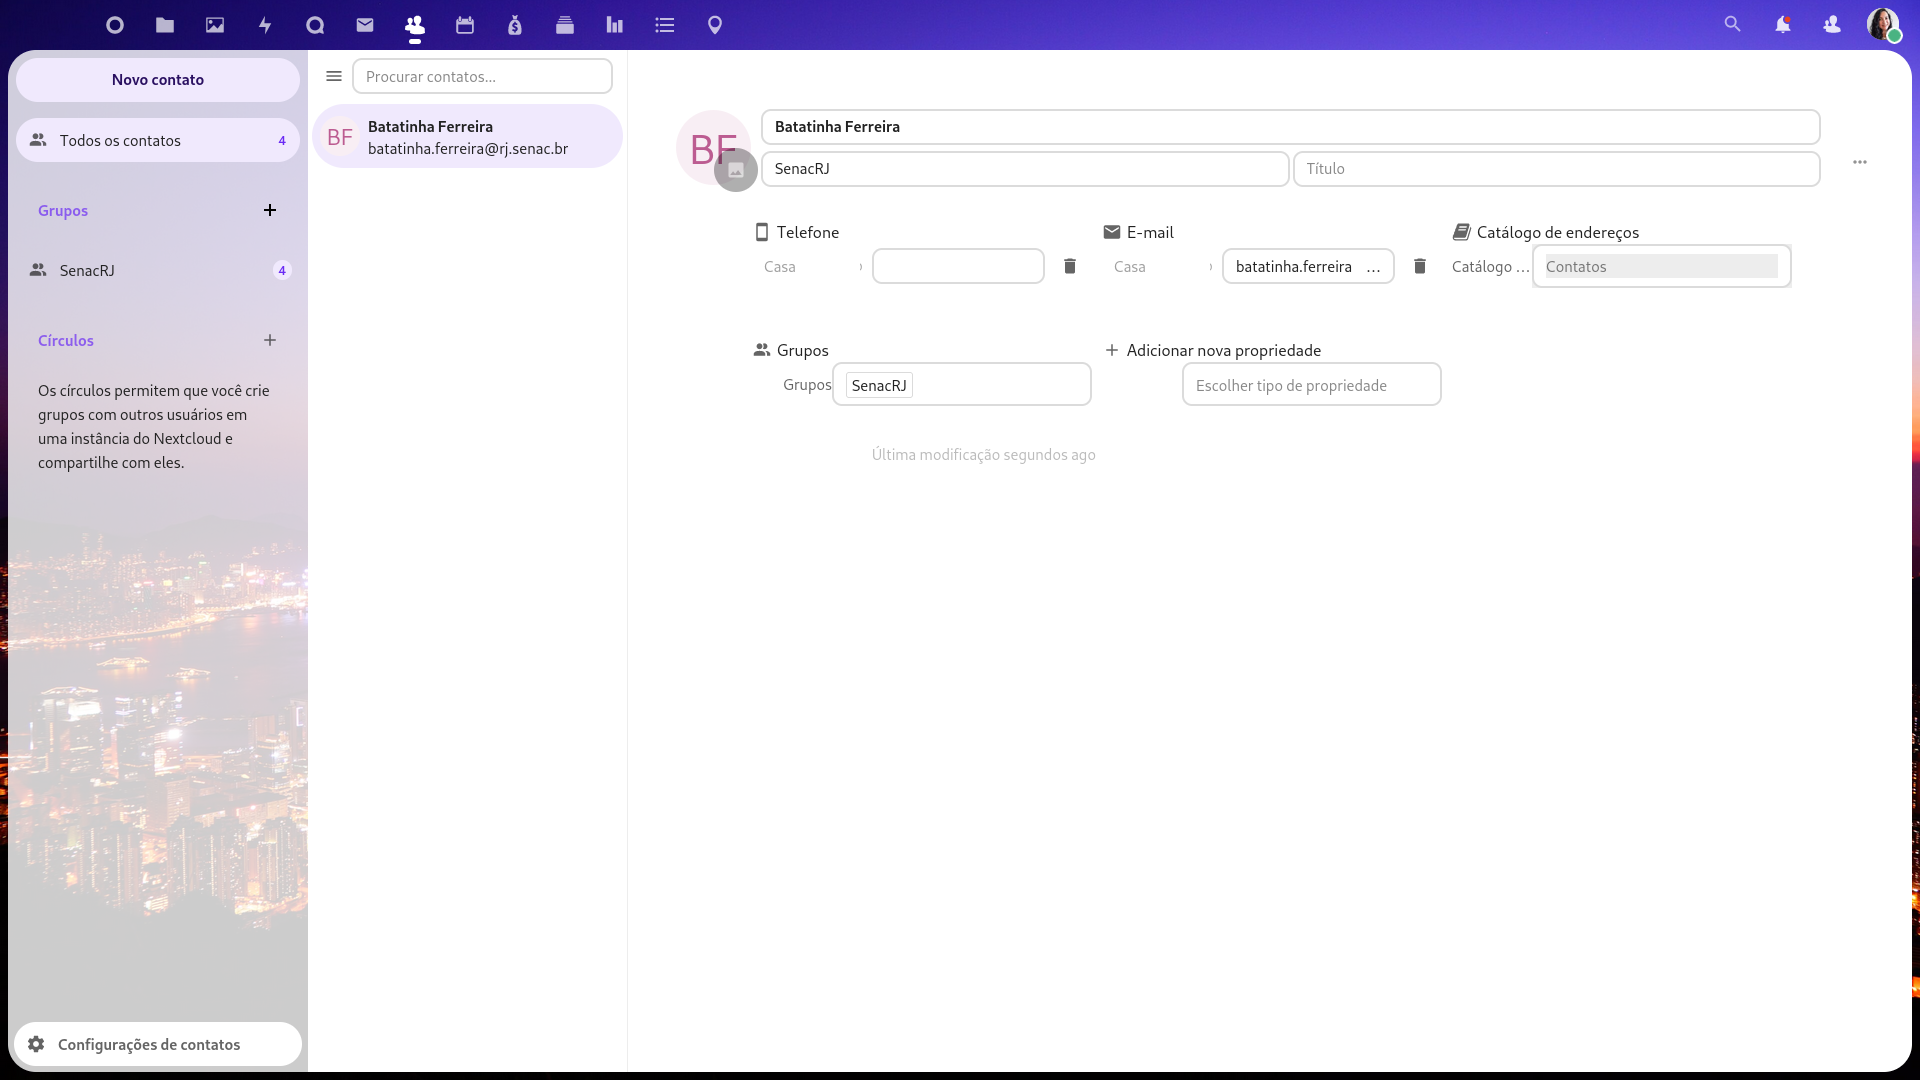Viewport: 1920px width, 1080px height.
Task: Open the Escolher tipo de propriedade dropdown
Action: click(1311, 385)
